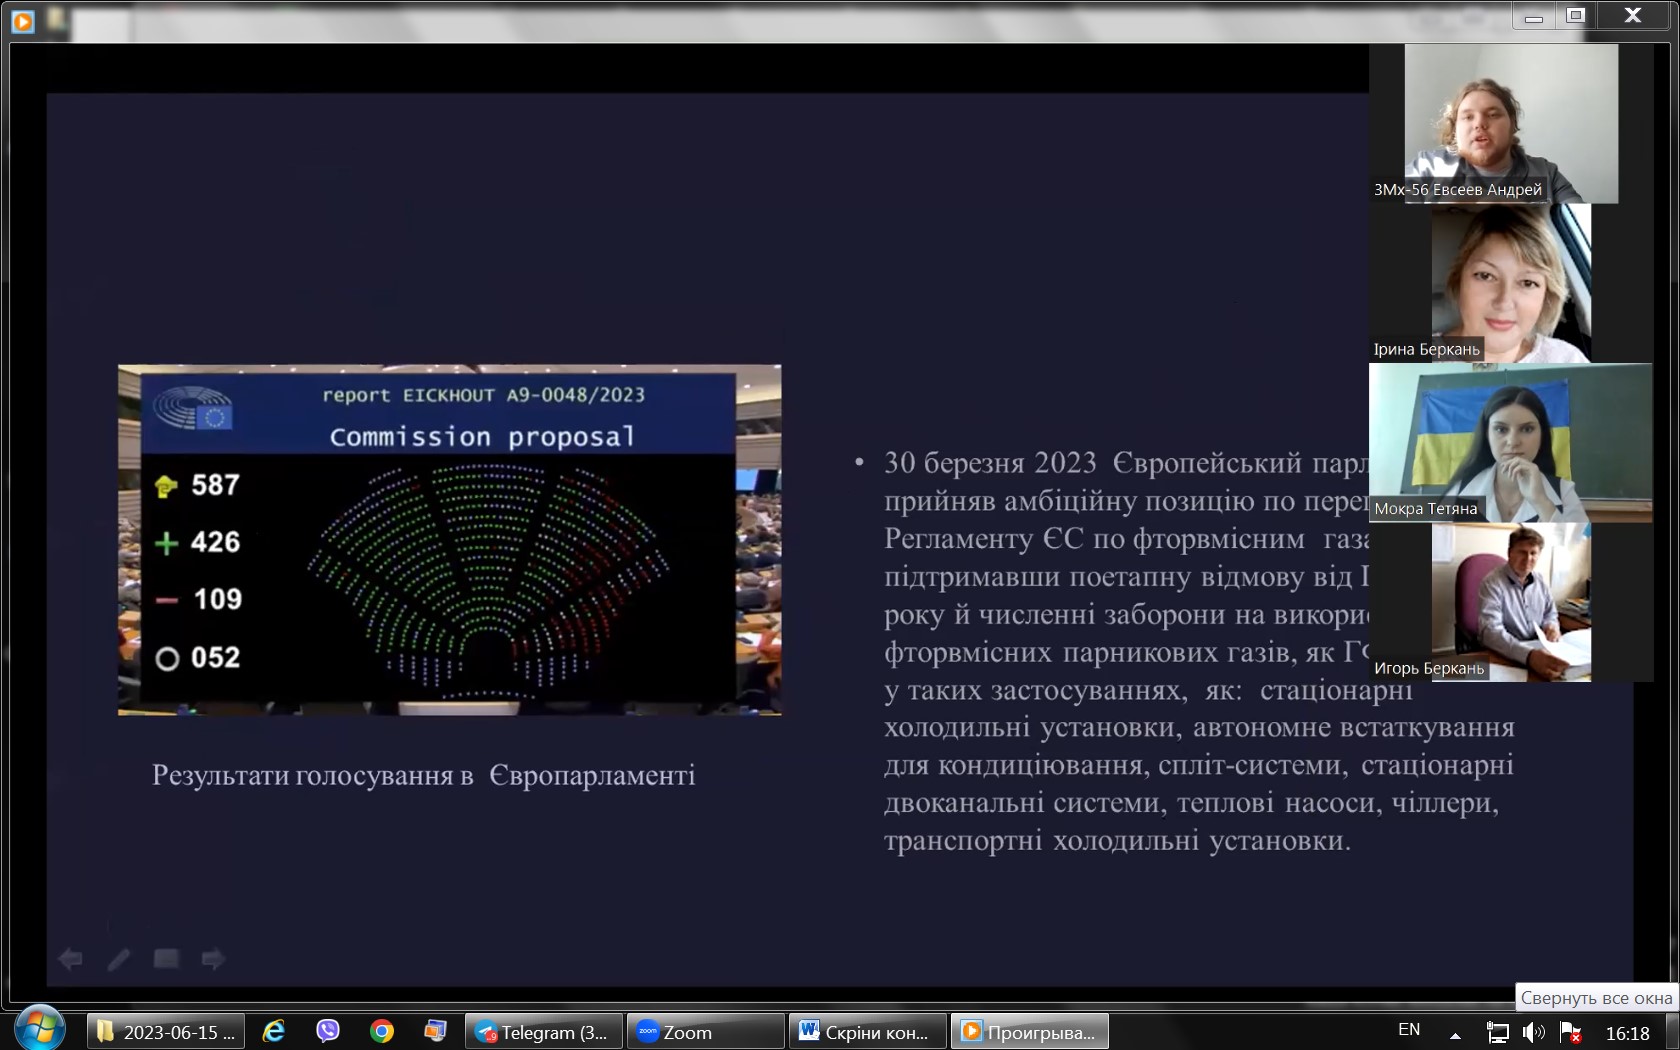Launch Internet Explorer from taskbar
1680x1050 pixels.
pyautogui.click(x=273, y=1031)
